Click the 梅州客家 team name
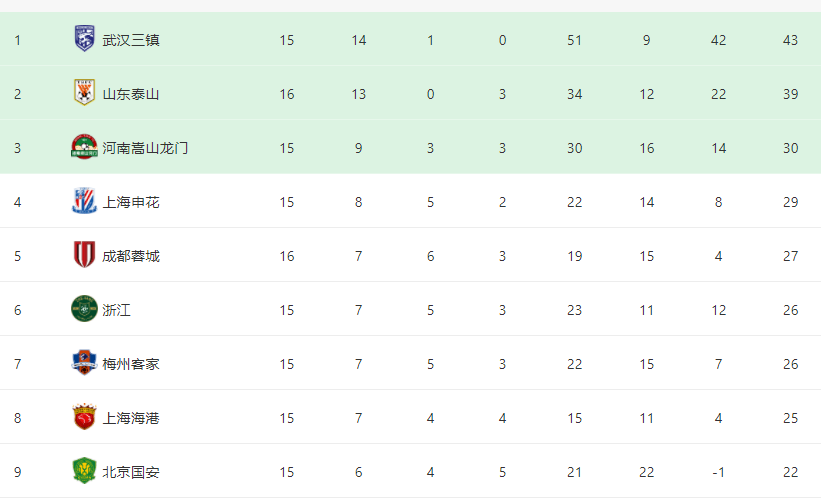 coord(131,364)
